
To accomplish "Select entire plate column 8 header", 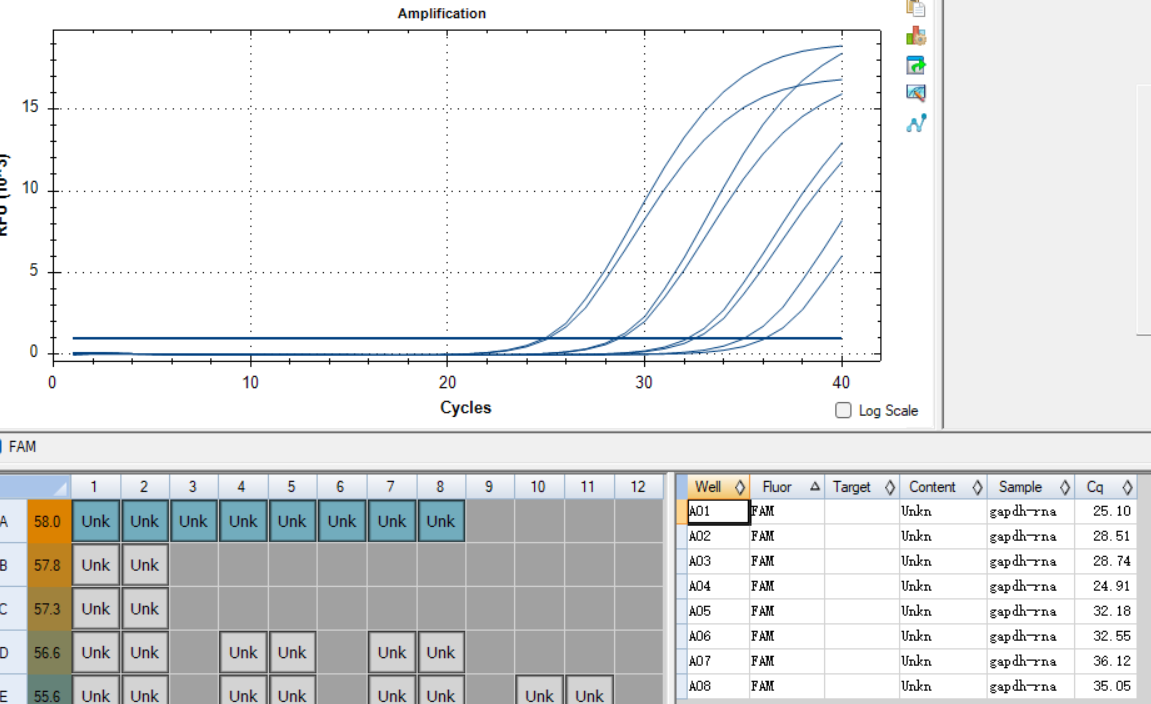I will 441,487.
